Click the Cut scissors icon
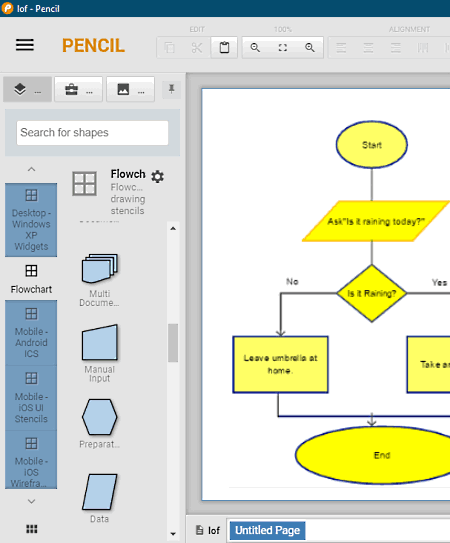The image size is (450, 543). point(197,47)
